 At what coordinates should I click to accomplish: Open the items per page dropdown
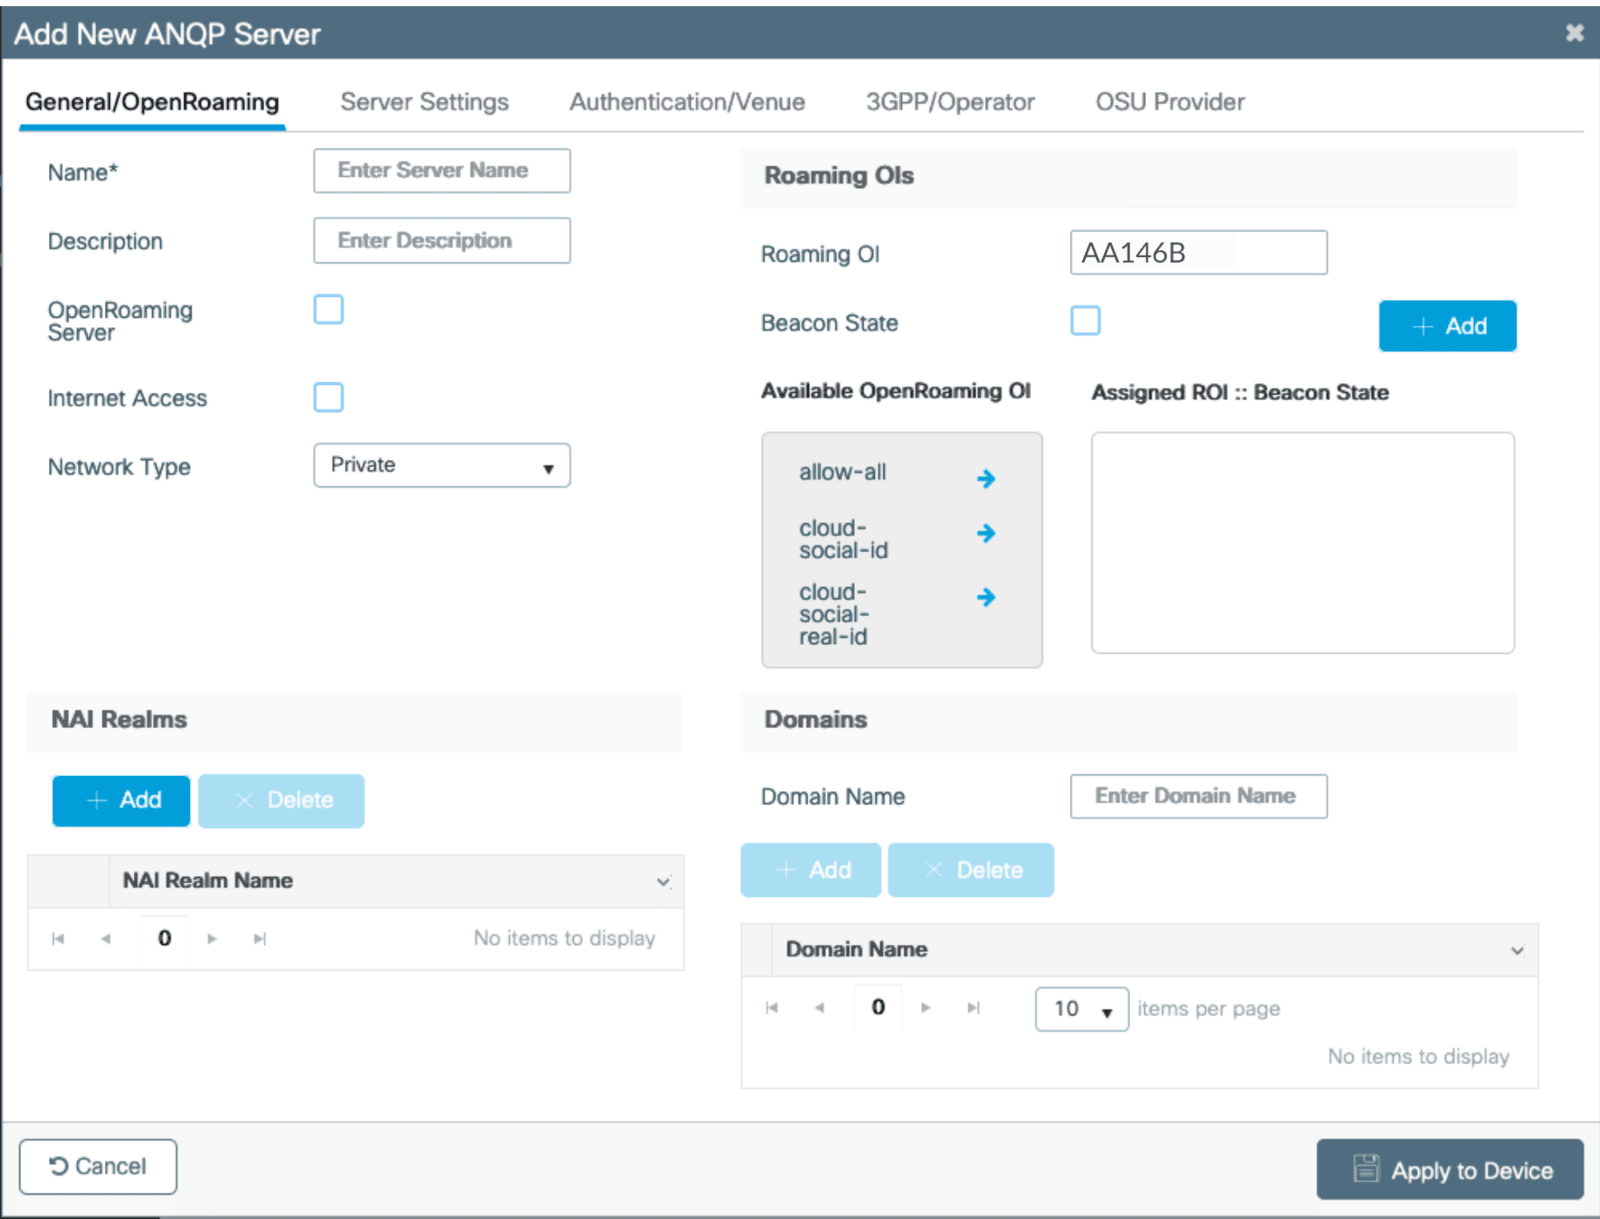click(1081, 1009)
